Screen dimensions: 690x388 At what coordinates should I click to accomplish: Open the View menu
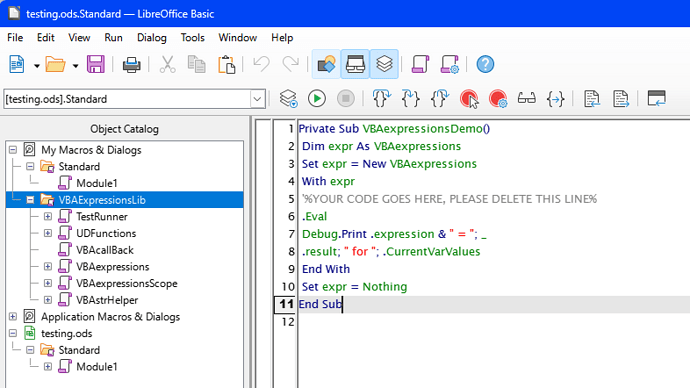pyautogui.click(x=79, y=38)
